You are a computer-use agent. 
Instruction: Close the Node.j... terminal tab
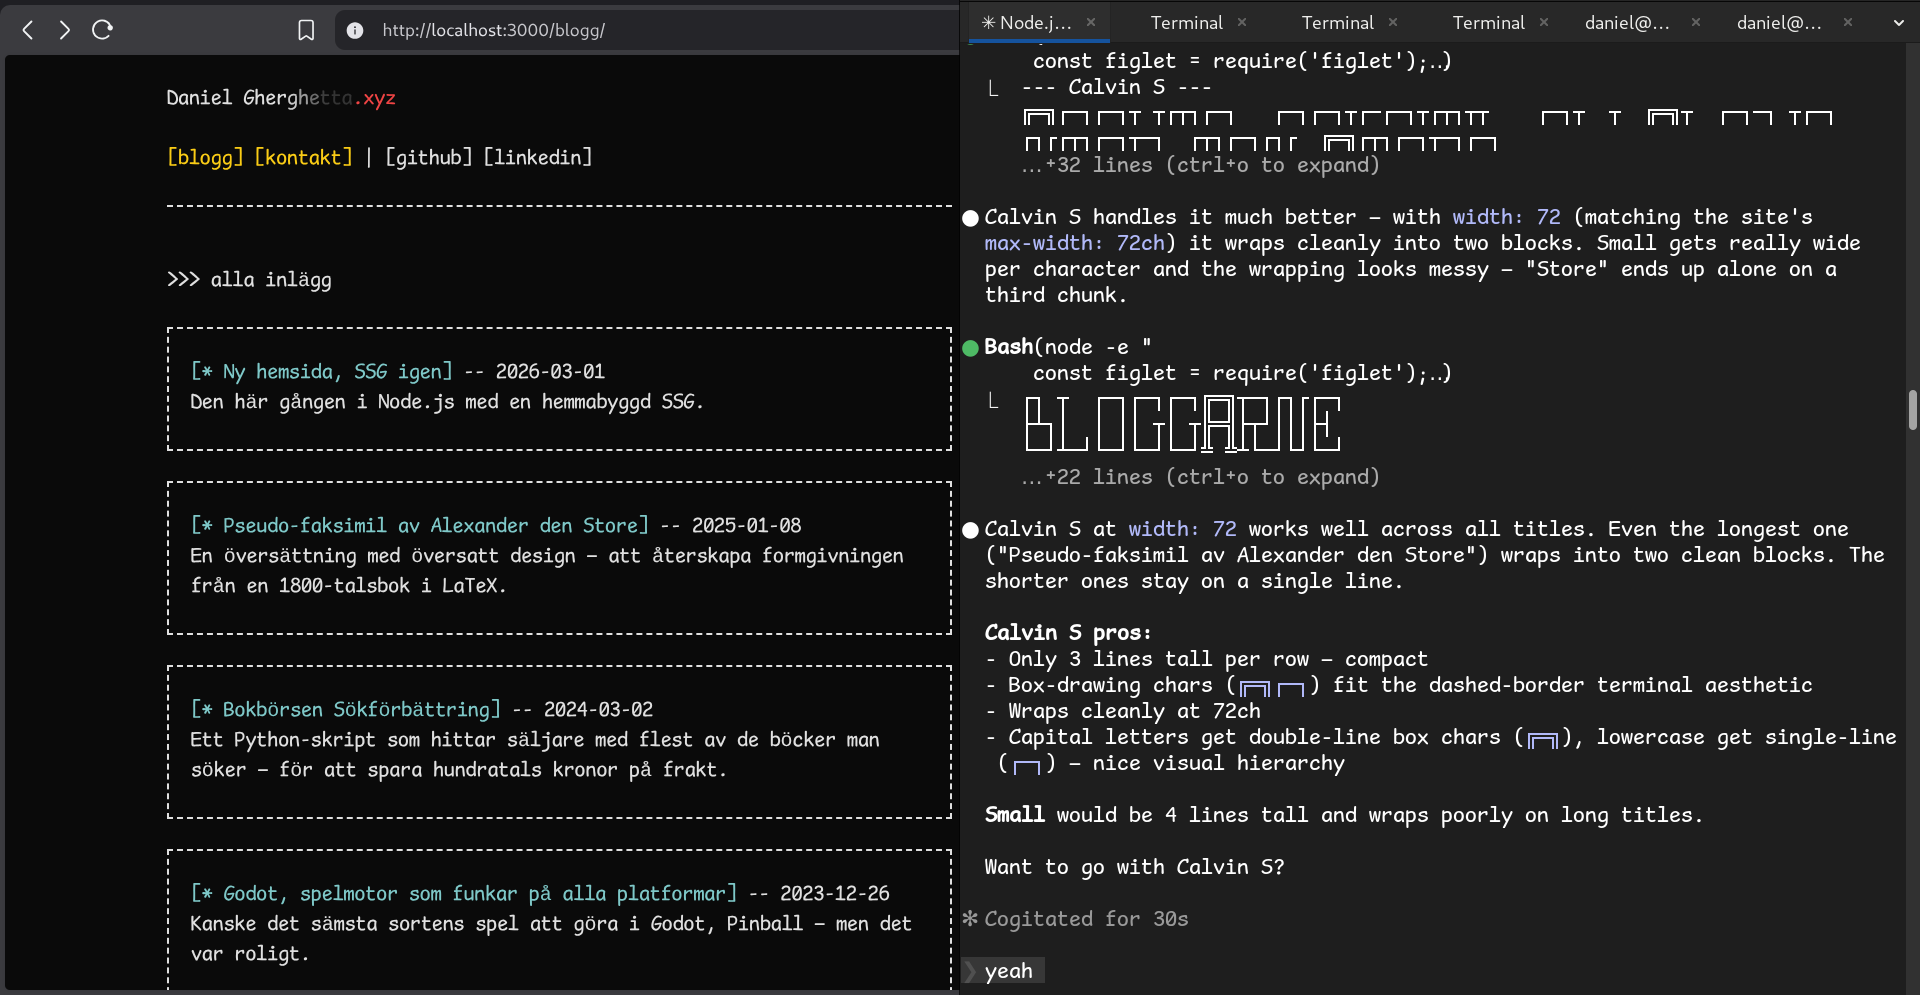(1091, 22)
